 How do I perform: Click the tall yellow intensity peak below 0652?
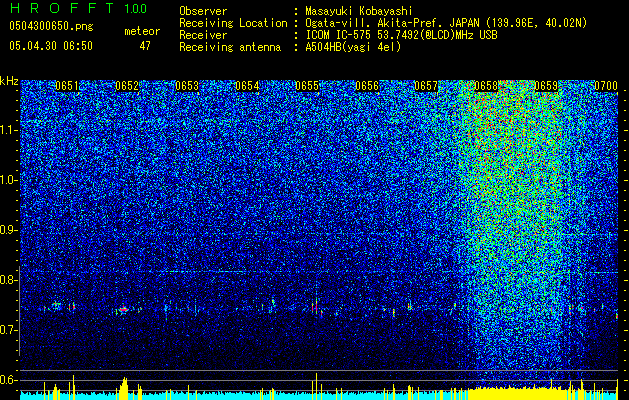(x=124, y=387)
